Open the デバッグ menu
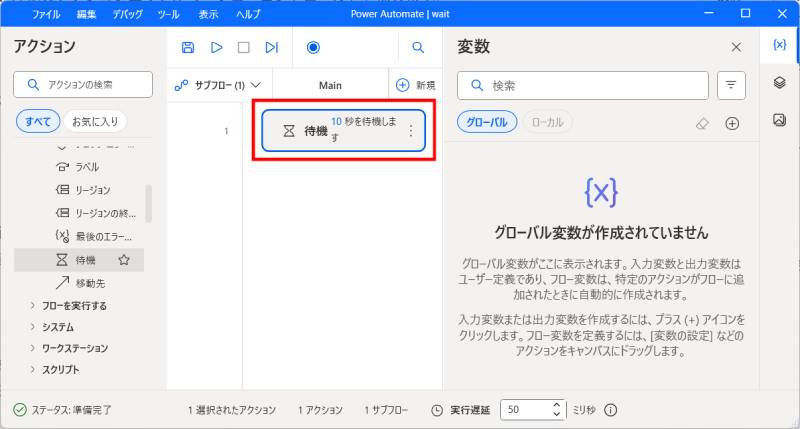The image size is (800, 429). (x=127, y=15)
